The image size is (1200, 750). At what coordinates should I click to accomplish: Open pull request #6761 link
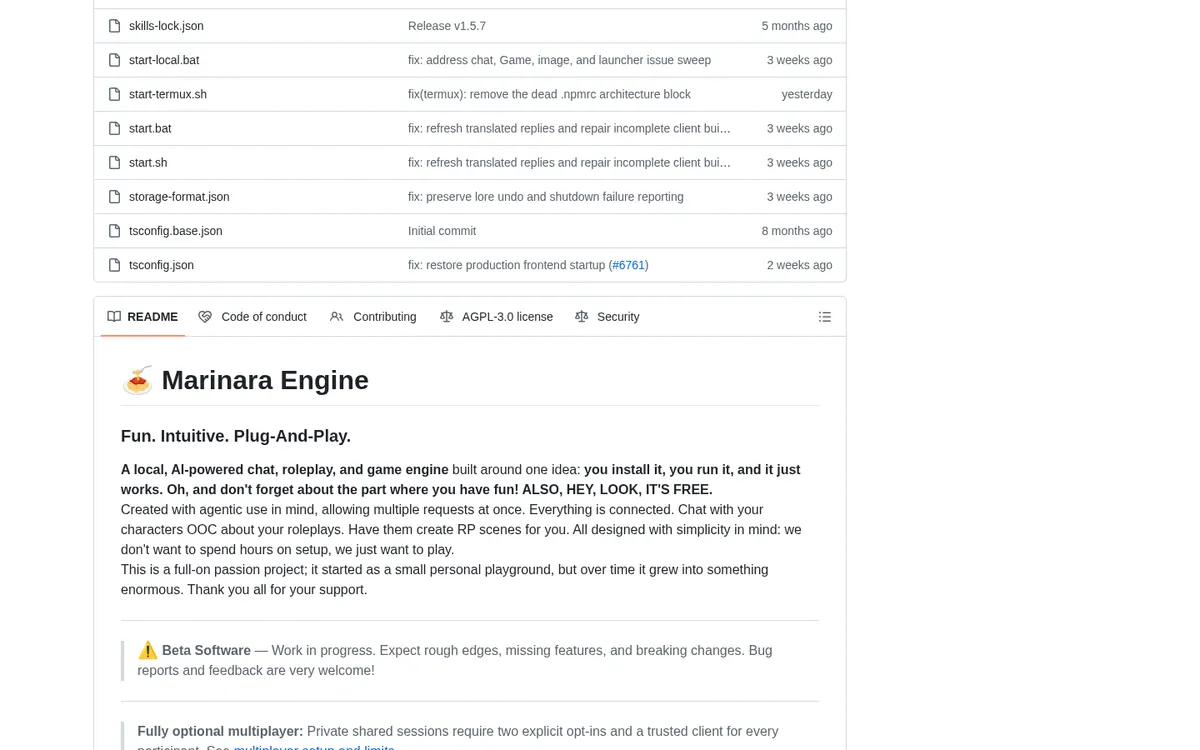[x=629, y=265]
